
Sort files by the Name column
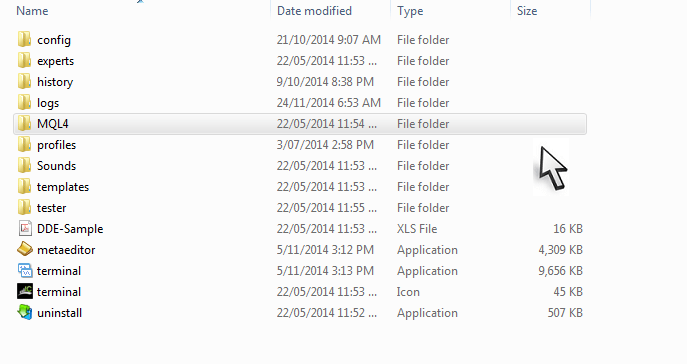coord(32,11)
